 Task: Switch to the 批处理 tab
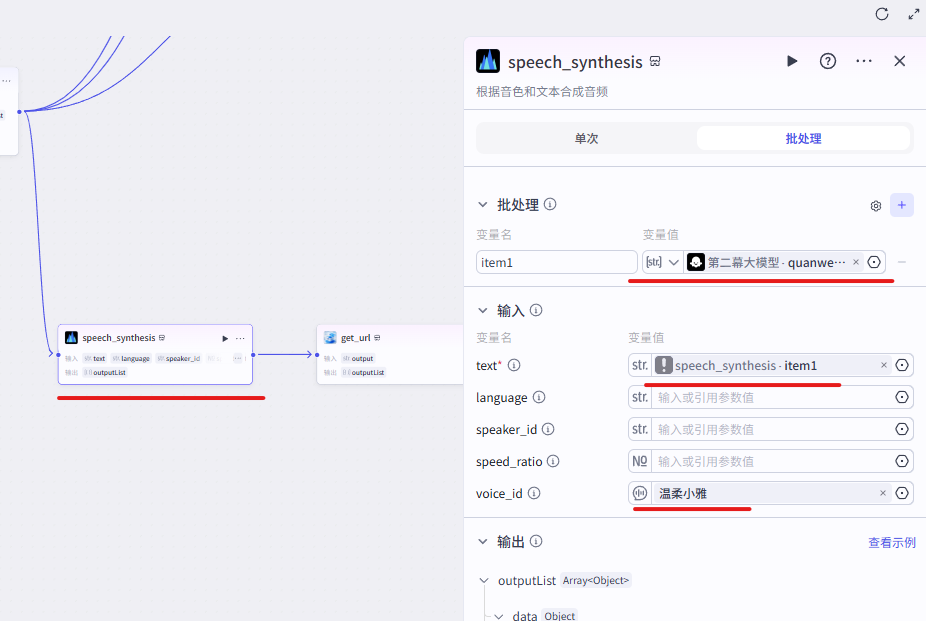point(803,138)
